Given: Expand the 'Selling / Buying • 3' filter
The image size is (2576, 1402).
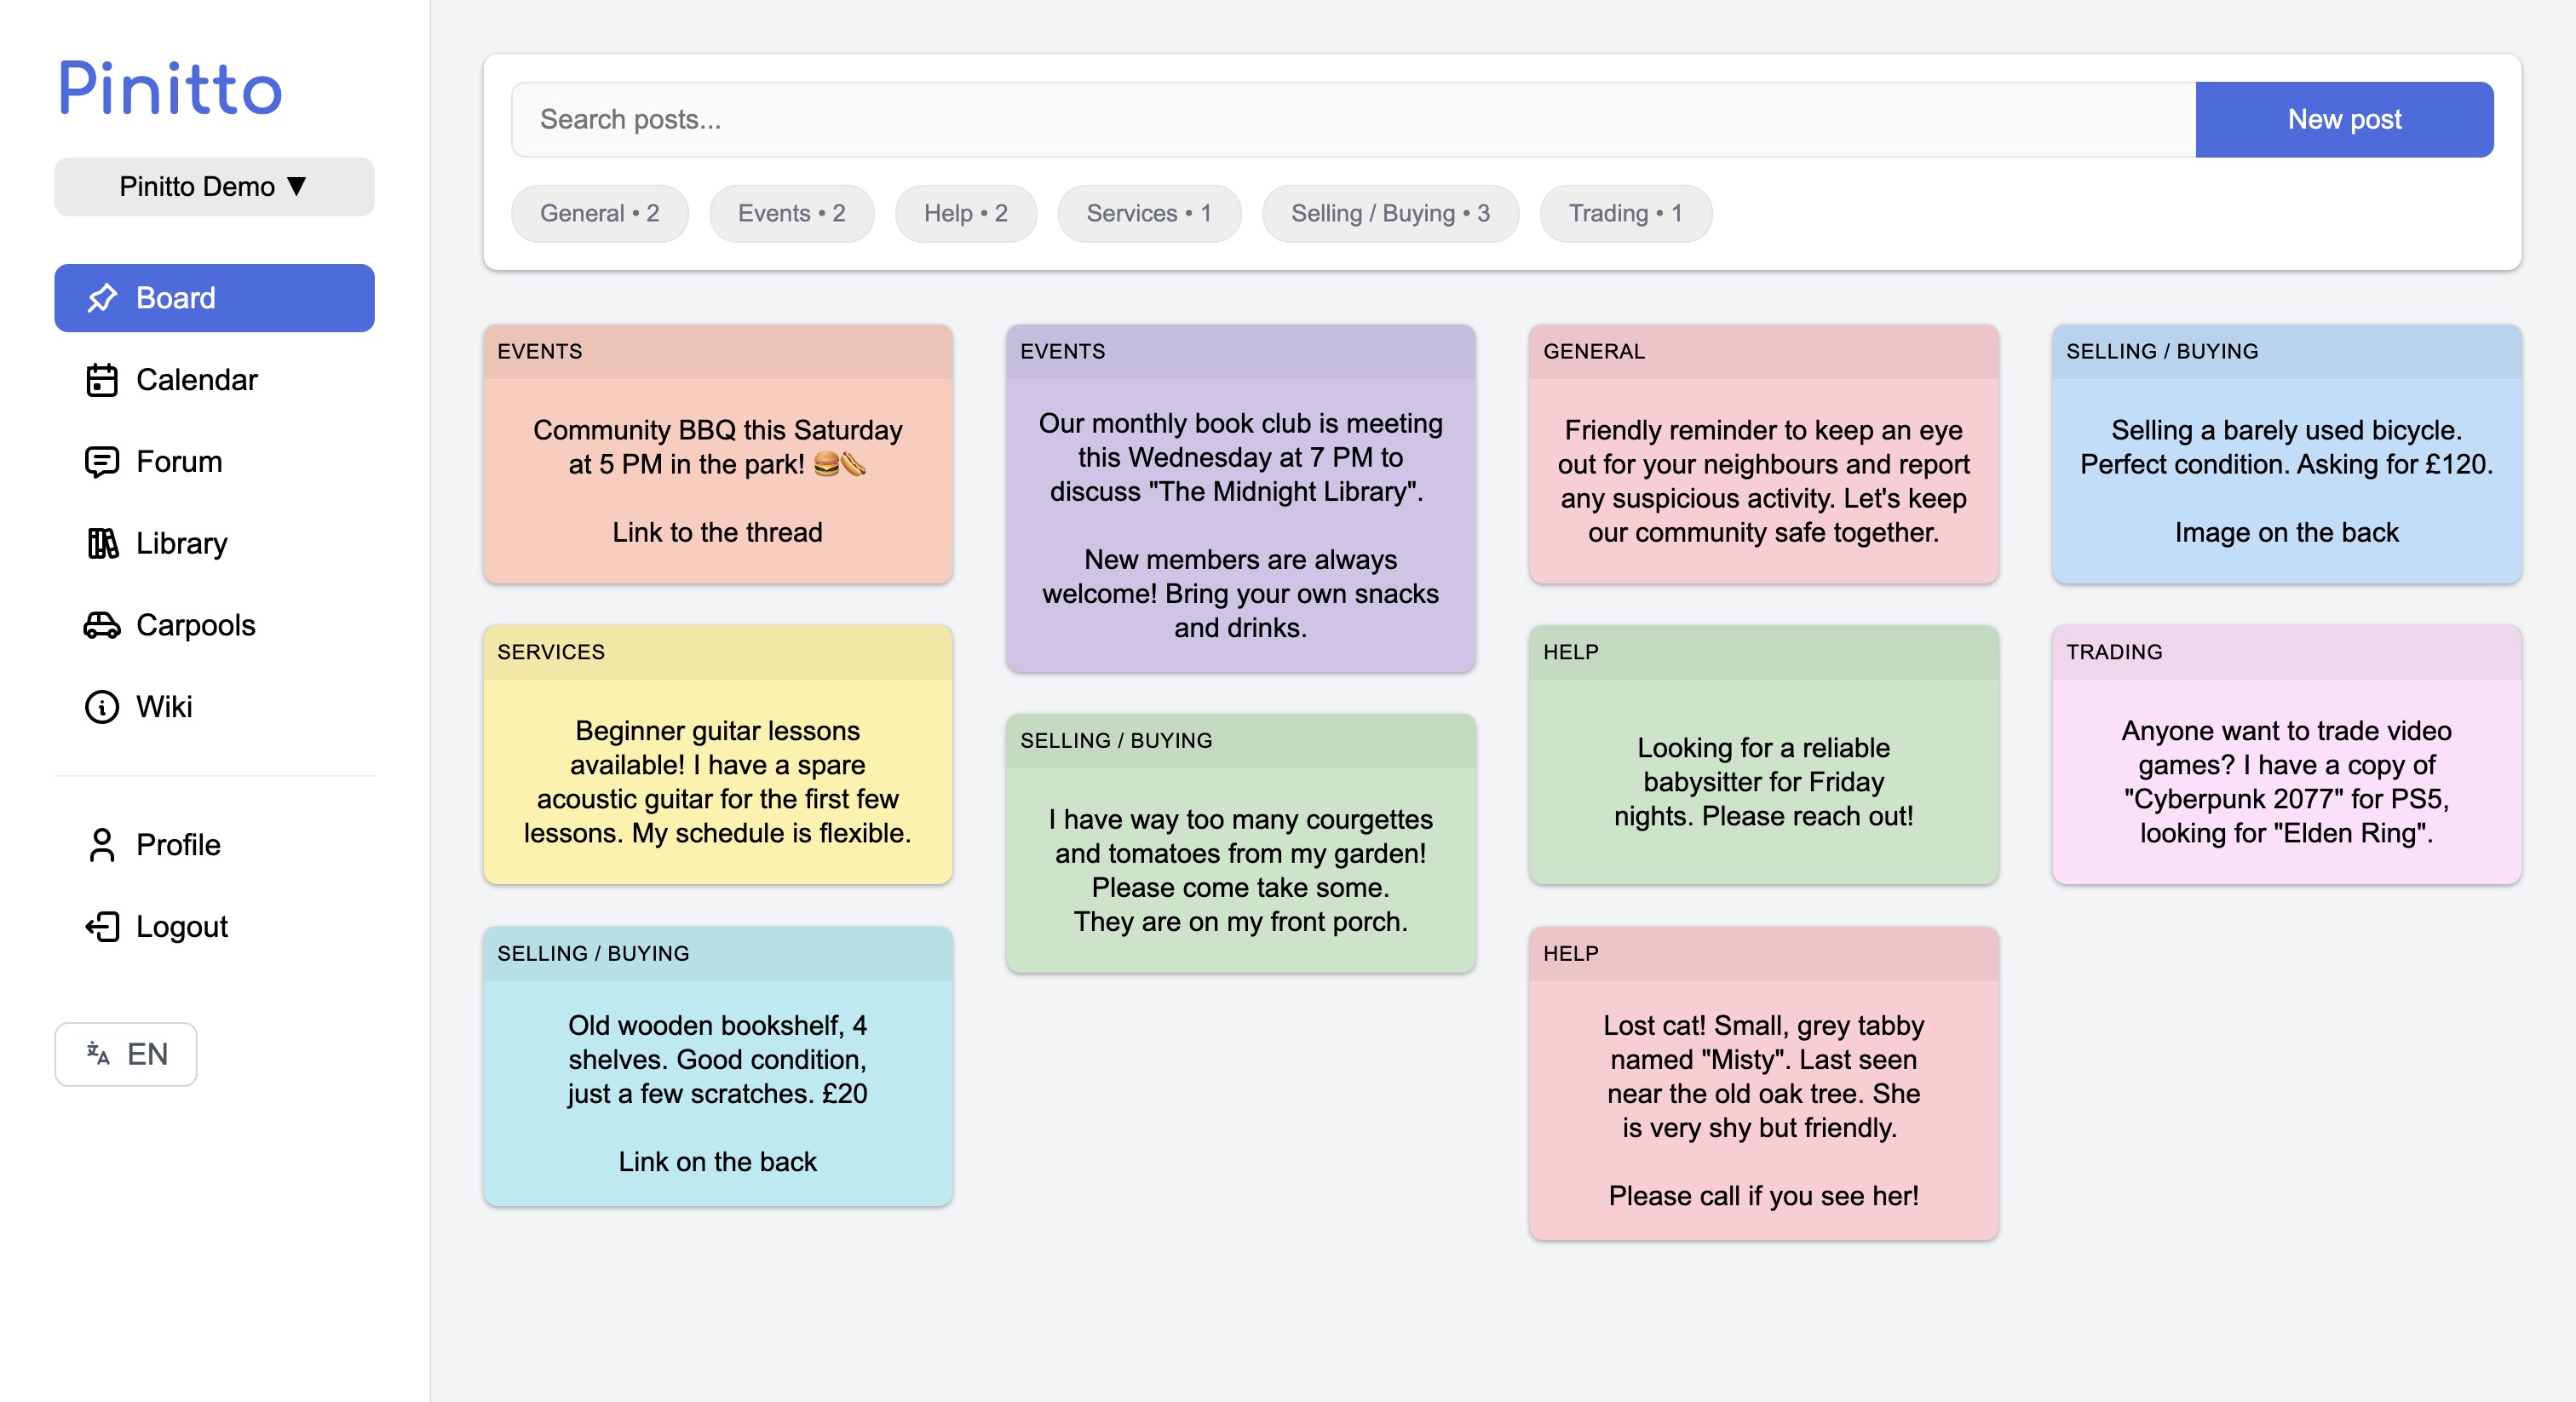Looking at the screenshot, I should (1391, 213).
